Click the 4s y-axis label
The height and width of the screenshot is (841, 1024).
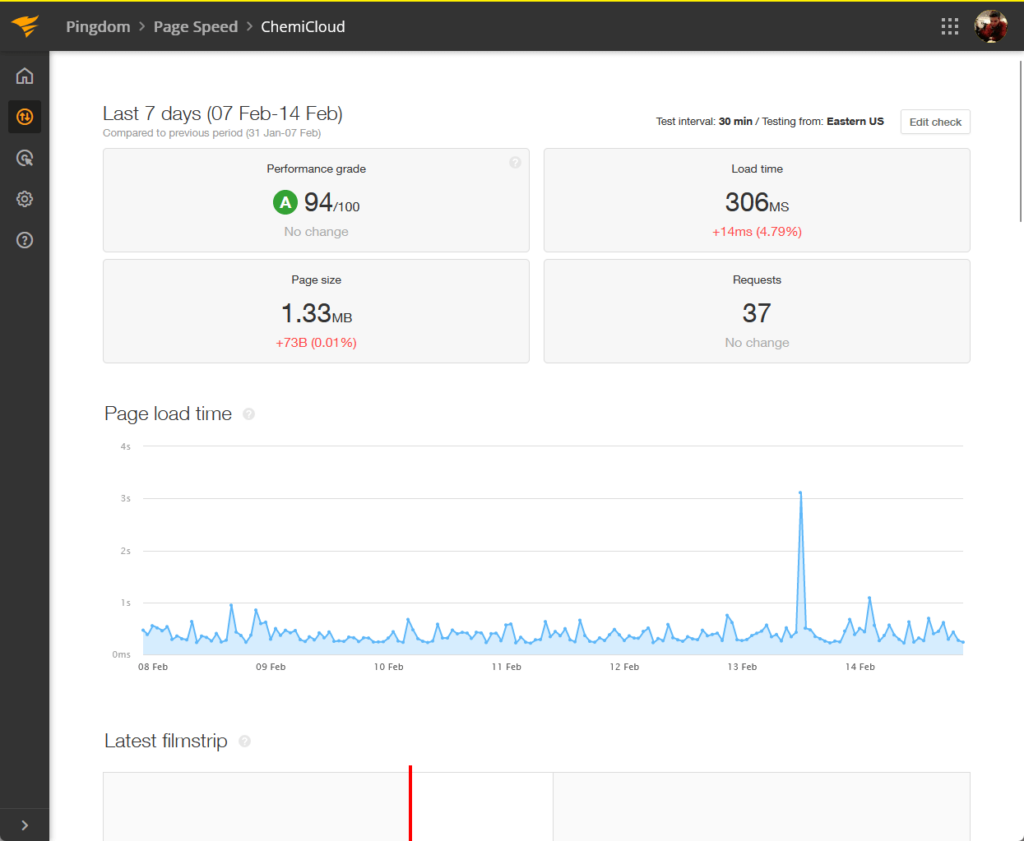tap(125, 447)
